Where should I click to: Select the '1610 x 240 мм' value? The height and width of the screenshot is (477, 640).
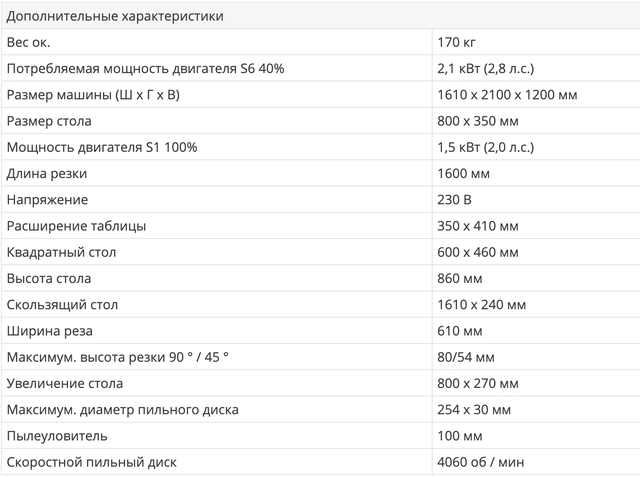click(481, 305)
